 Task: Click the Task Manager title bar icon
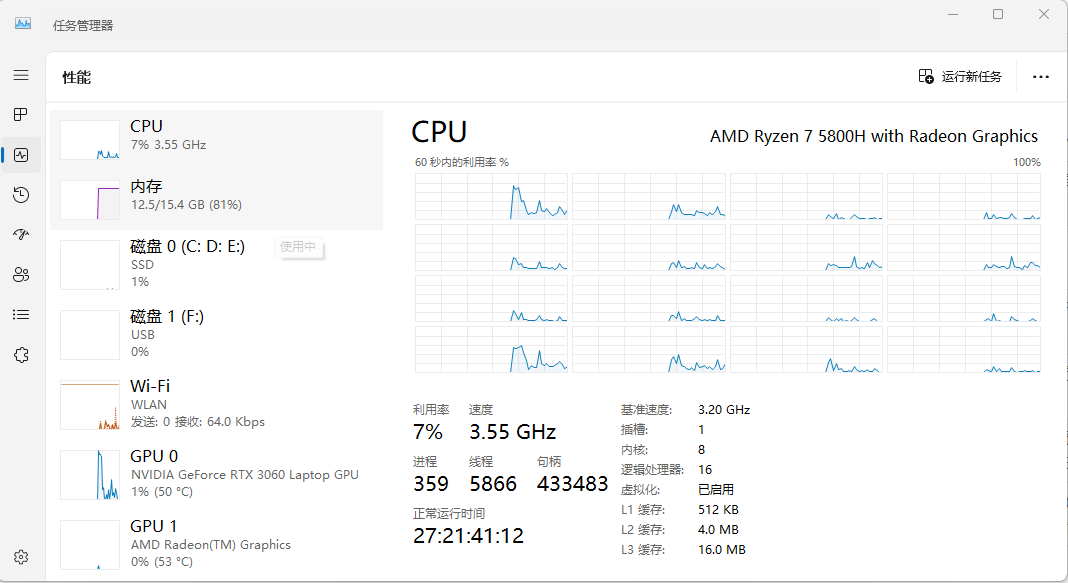pos(23,24)
